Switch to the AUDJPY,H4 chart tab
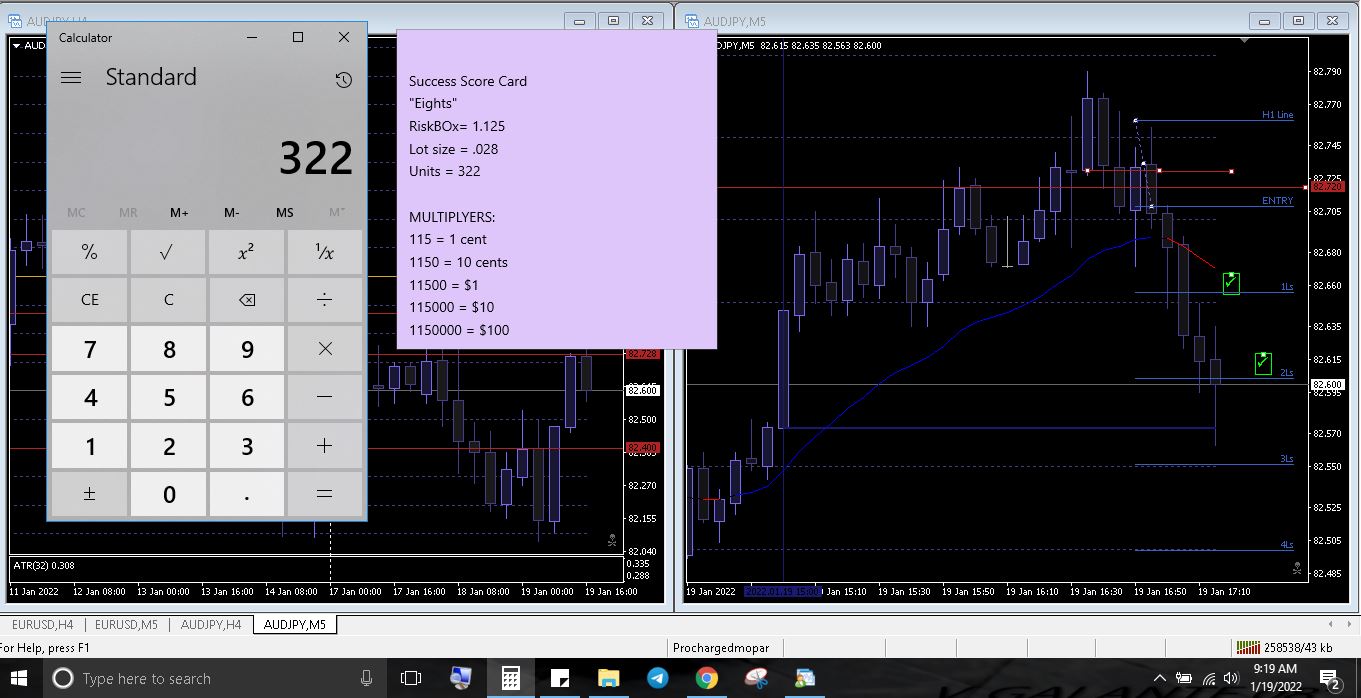 [x=211, y=625]
